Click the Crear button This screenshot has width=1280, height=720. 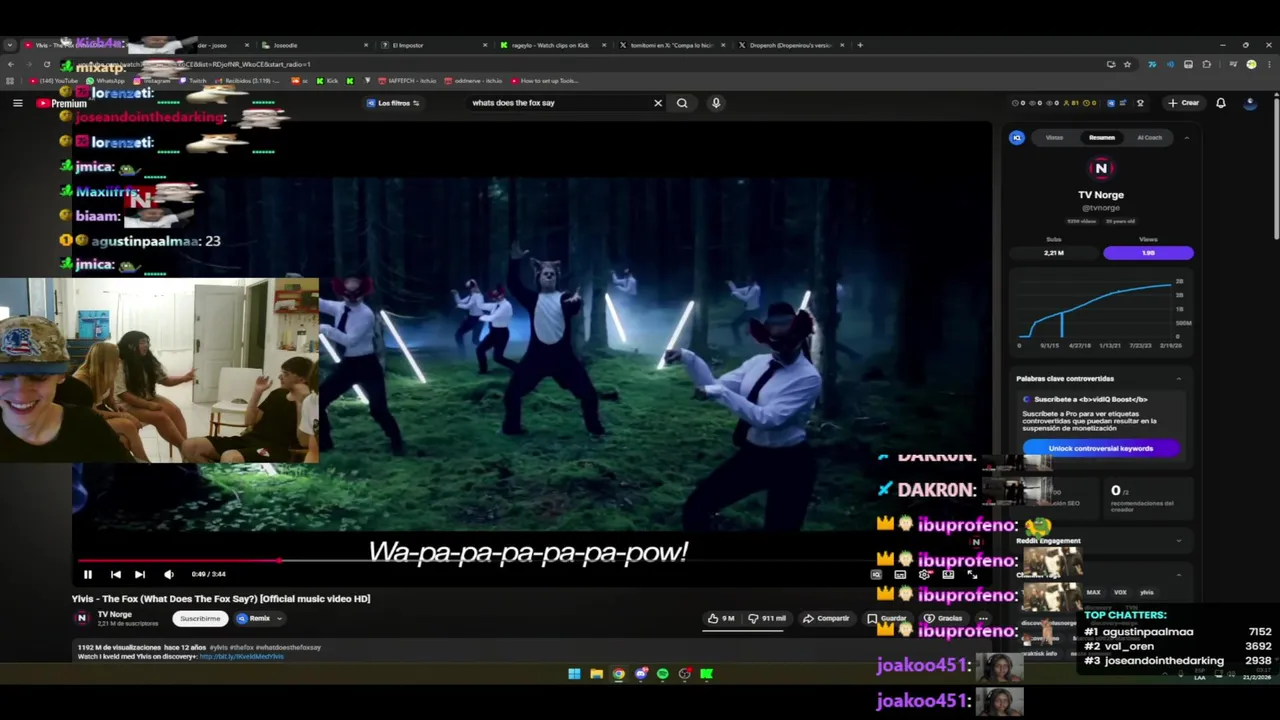click(x=1183, y=103)
